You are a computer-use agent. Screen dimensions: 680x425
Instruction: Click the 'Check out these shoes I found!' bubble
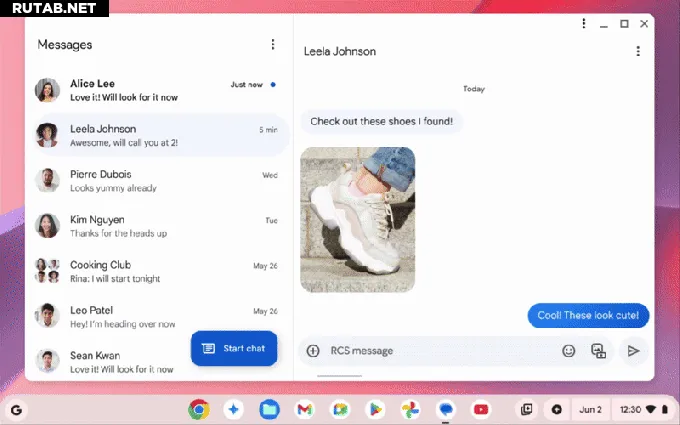(382, 121)
